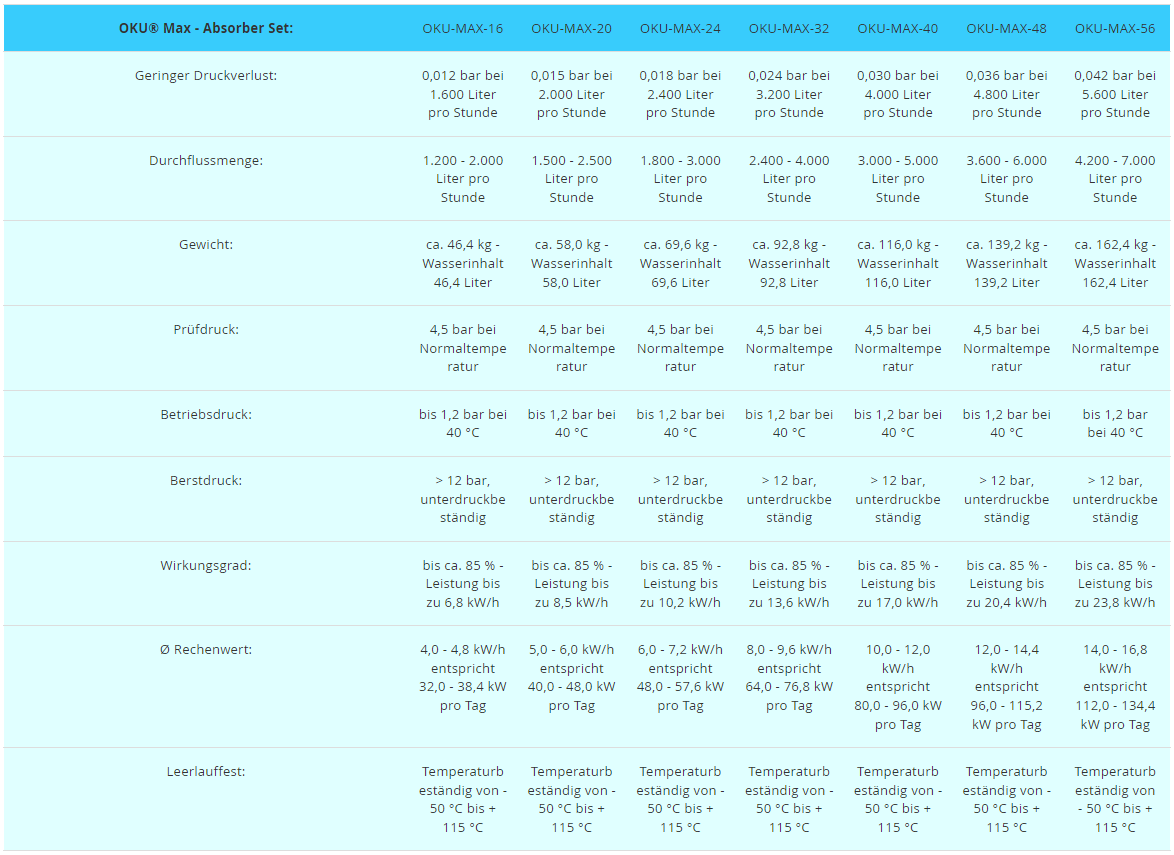Select the Gewicht row label

point(206,245)
